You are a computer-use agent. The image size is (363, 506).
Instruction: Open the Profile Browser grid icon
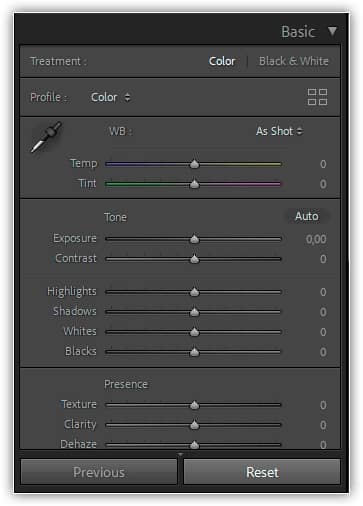click(317, 97)
